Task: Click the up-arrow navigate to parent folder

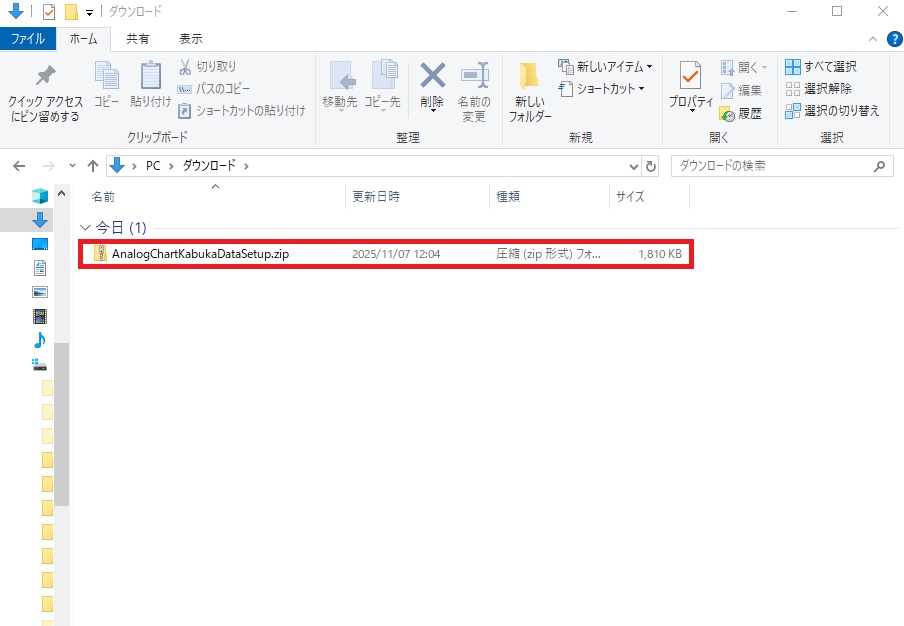Action: point(93,166)
